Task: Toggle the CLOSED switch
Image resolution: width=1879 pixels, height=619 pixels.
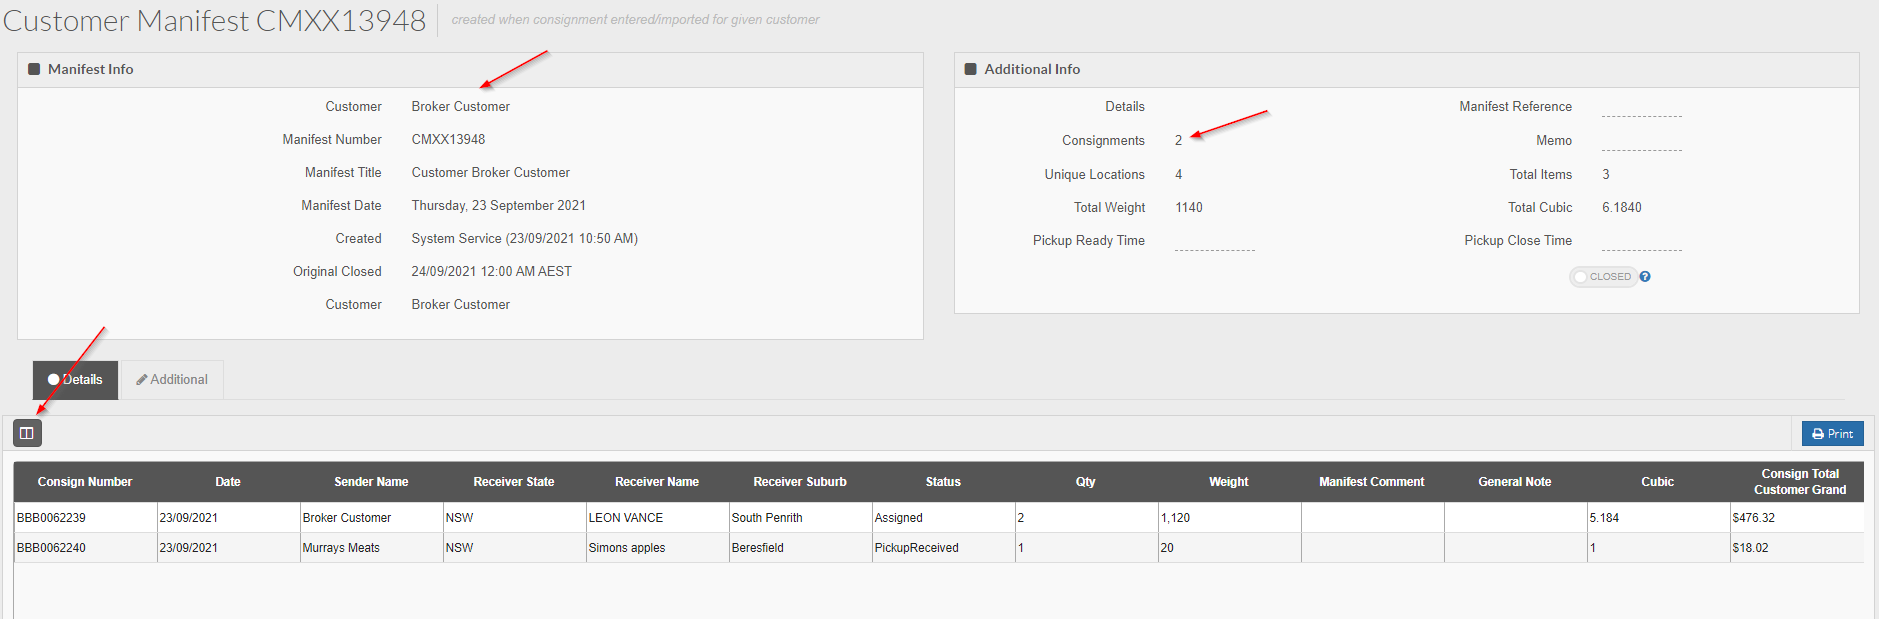Action: (1603, 277)
